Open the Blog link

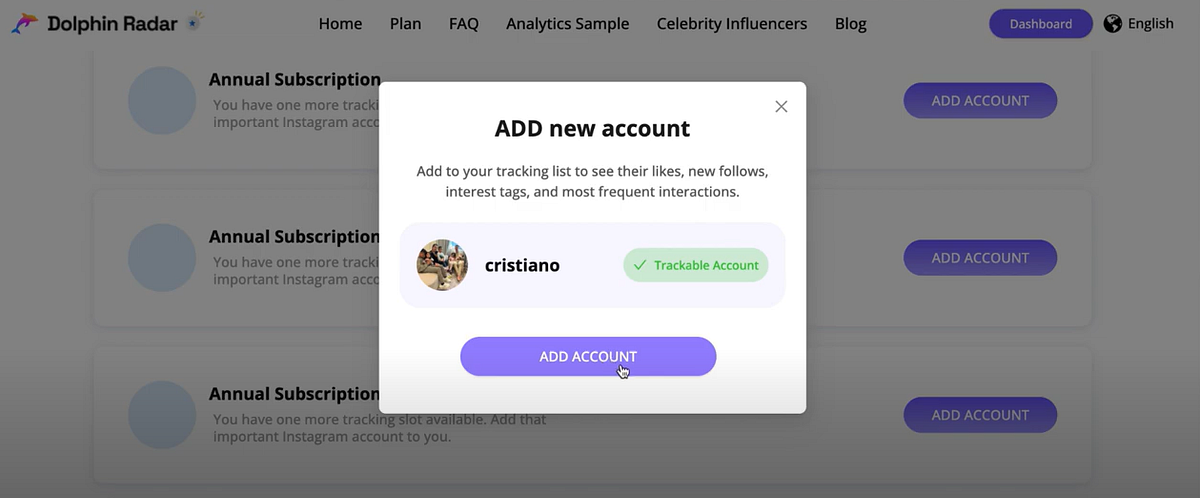tap(851, 24)
